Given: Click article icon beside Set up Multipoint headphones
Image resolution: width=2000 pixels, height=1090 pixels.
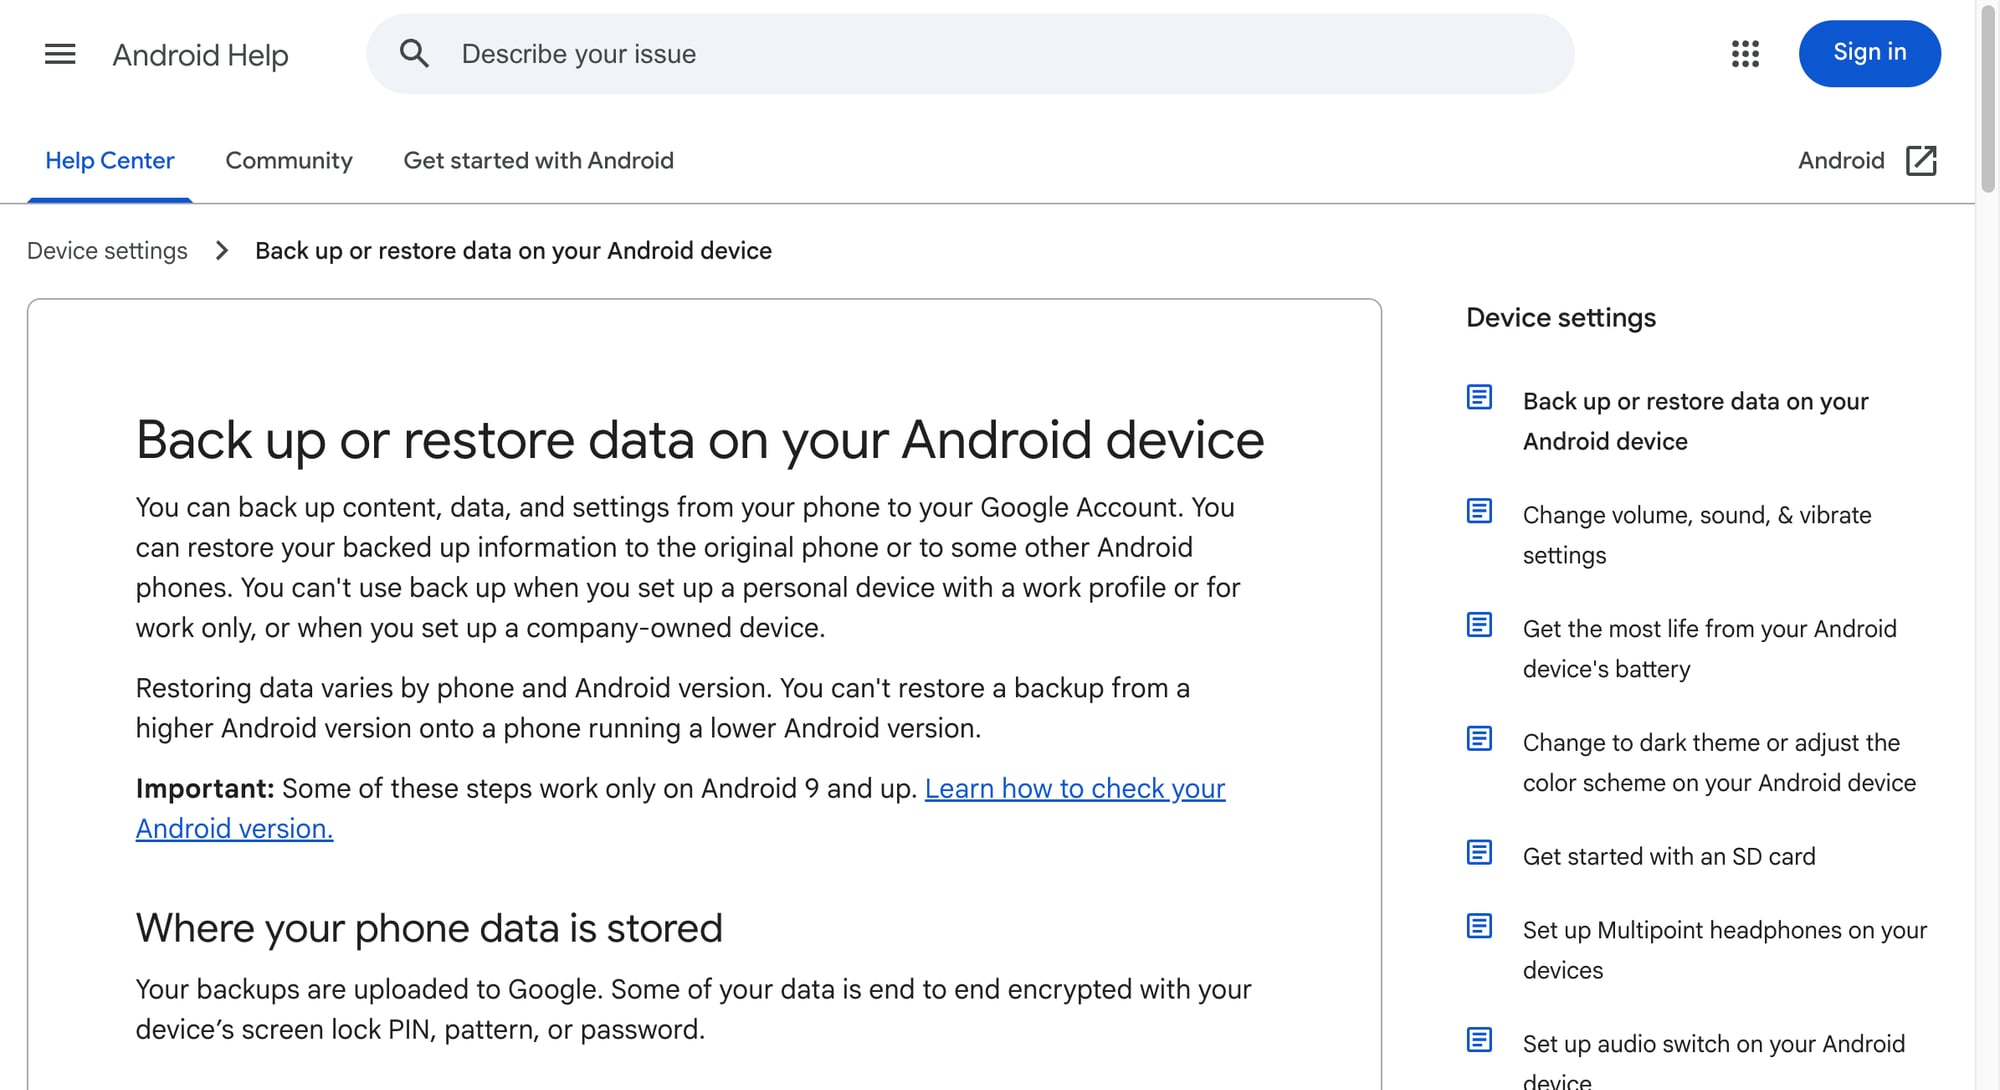Looking at the screenshot, I should [1479, 926].
